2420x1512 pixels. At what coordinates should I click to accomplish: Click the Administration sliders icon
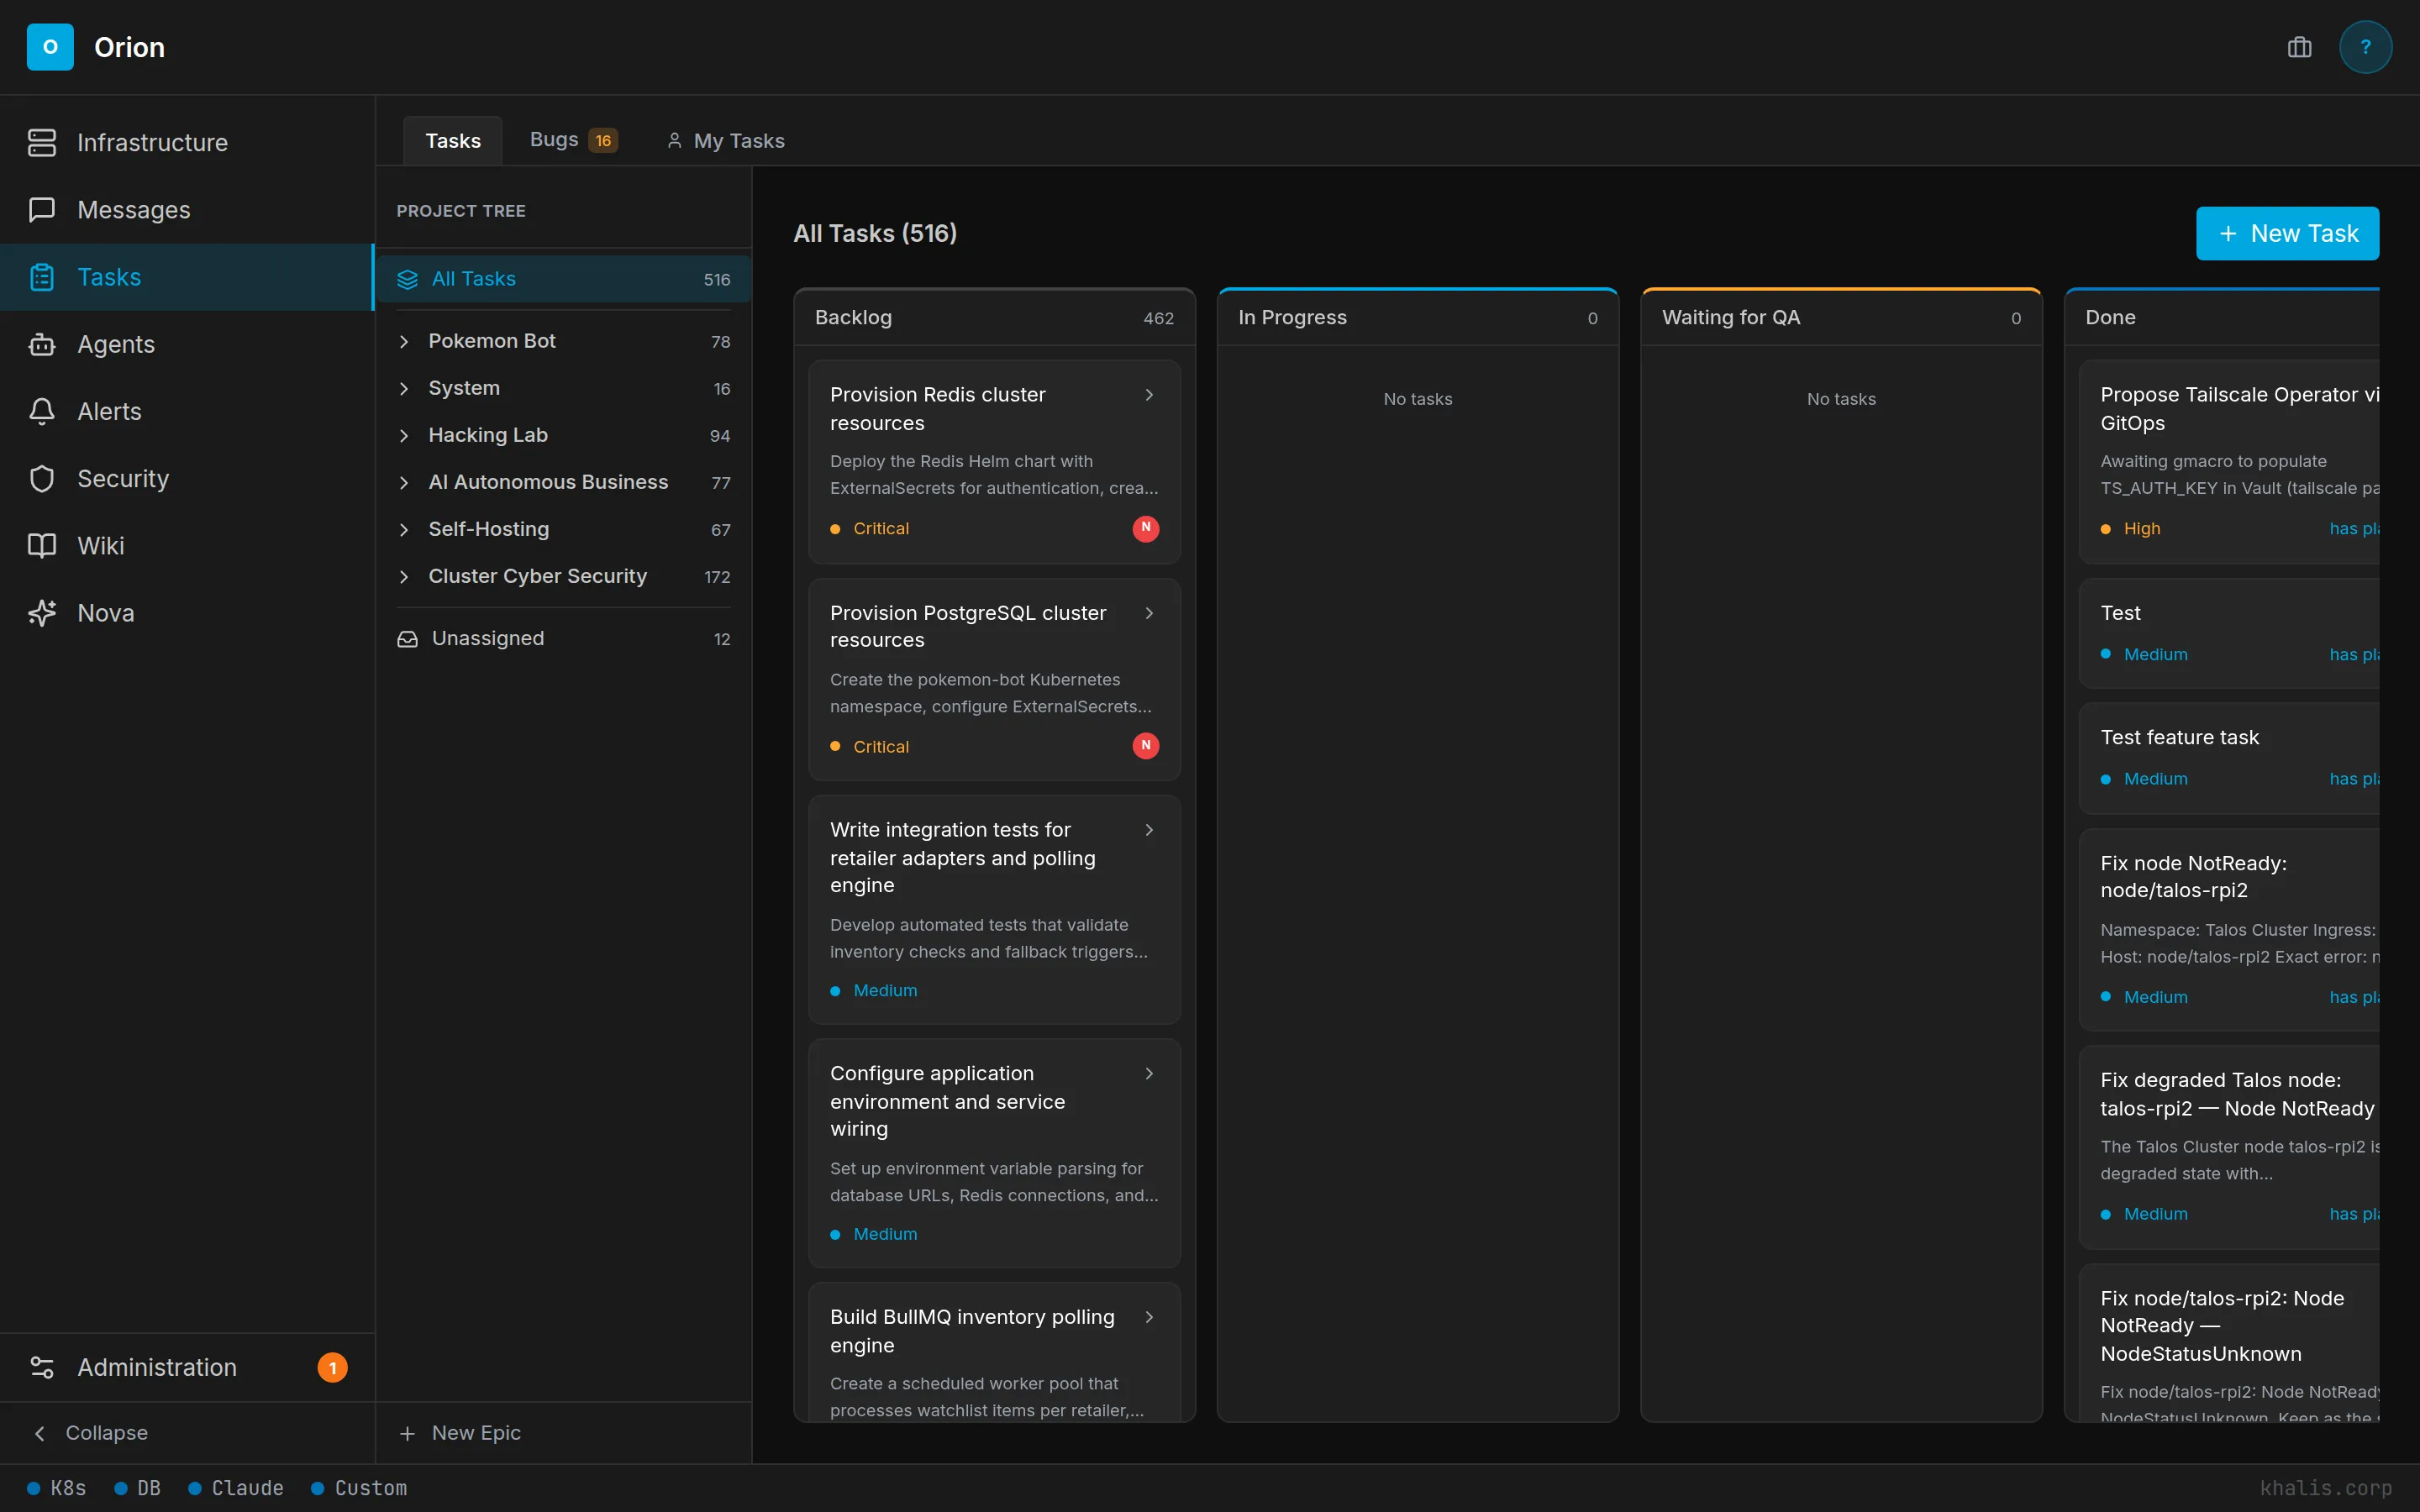coord(42,1367)
